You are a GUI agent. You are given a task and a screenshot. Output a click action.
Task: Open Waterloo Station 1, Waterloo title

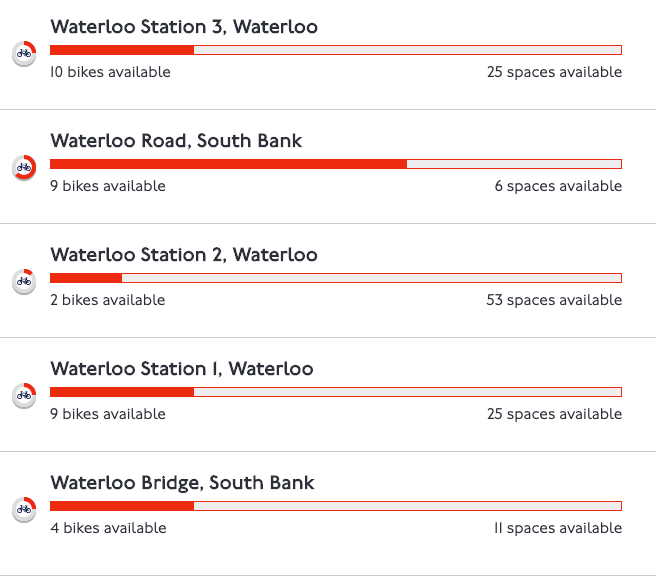click(x=182, y=369)
